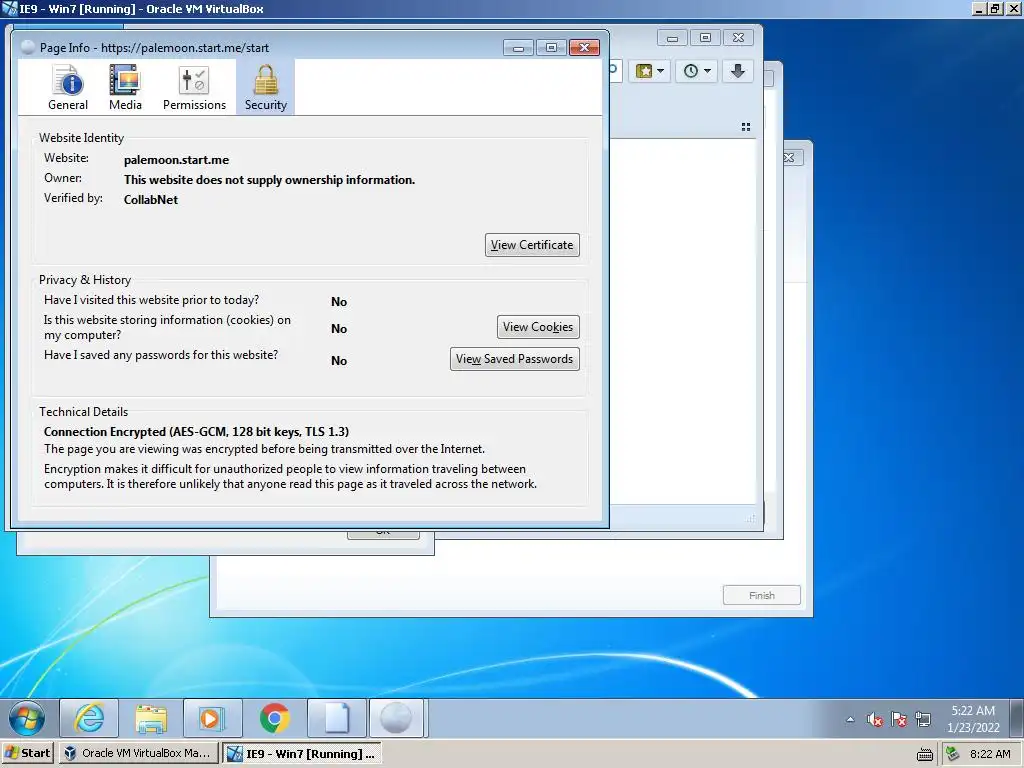Minimize the VirtualBox VM window
Image resolution: width=1024 pixels, height=768 pixels.
click(x=978, y=8)
